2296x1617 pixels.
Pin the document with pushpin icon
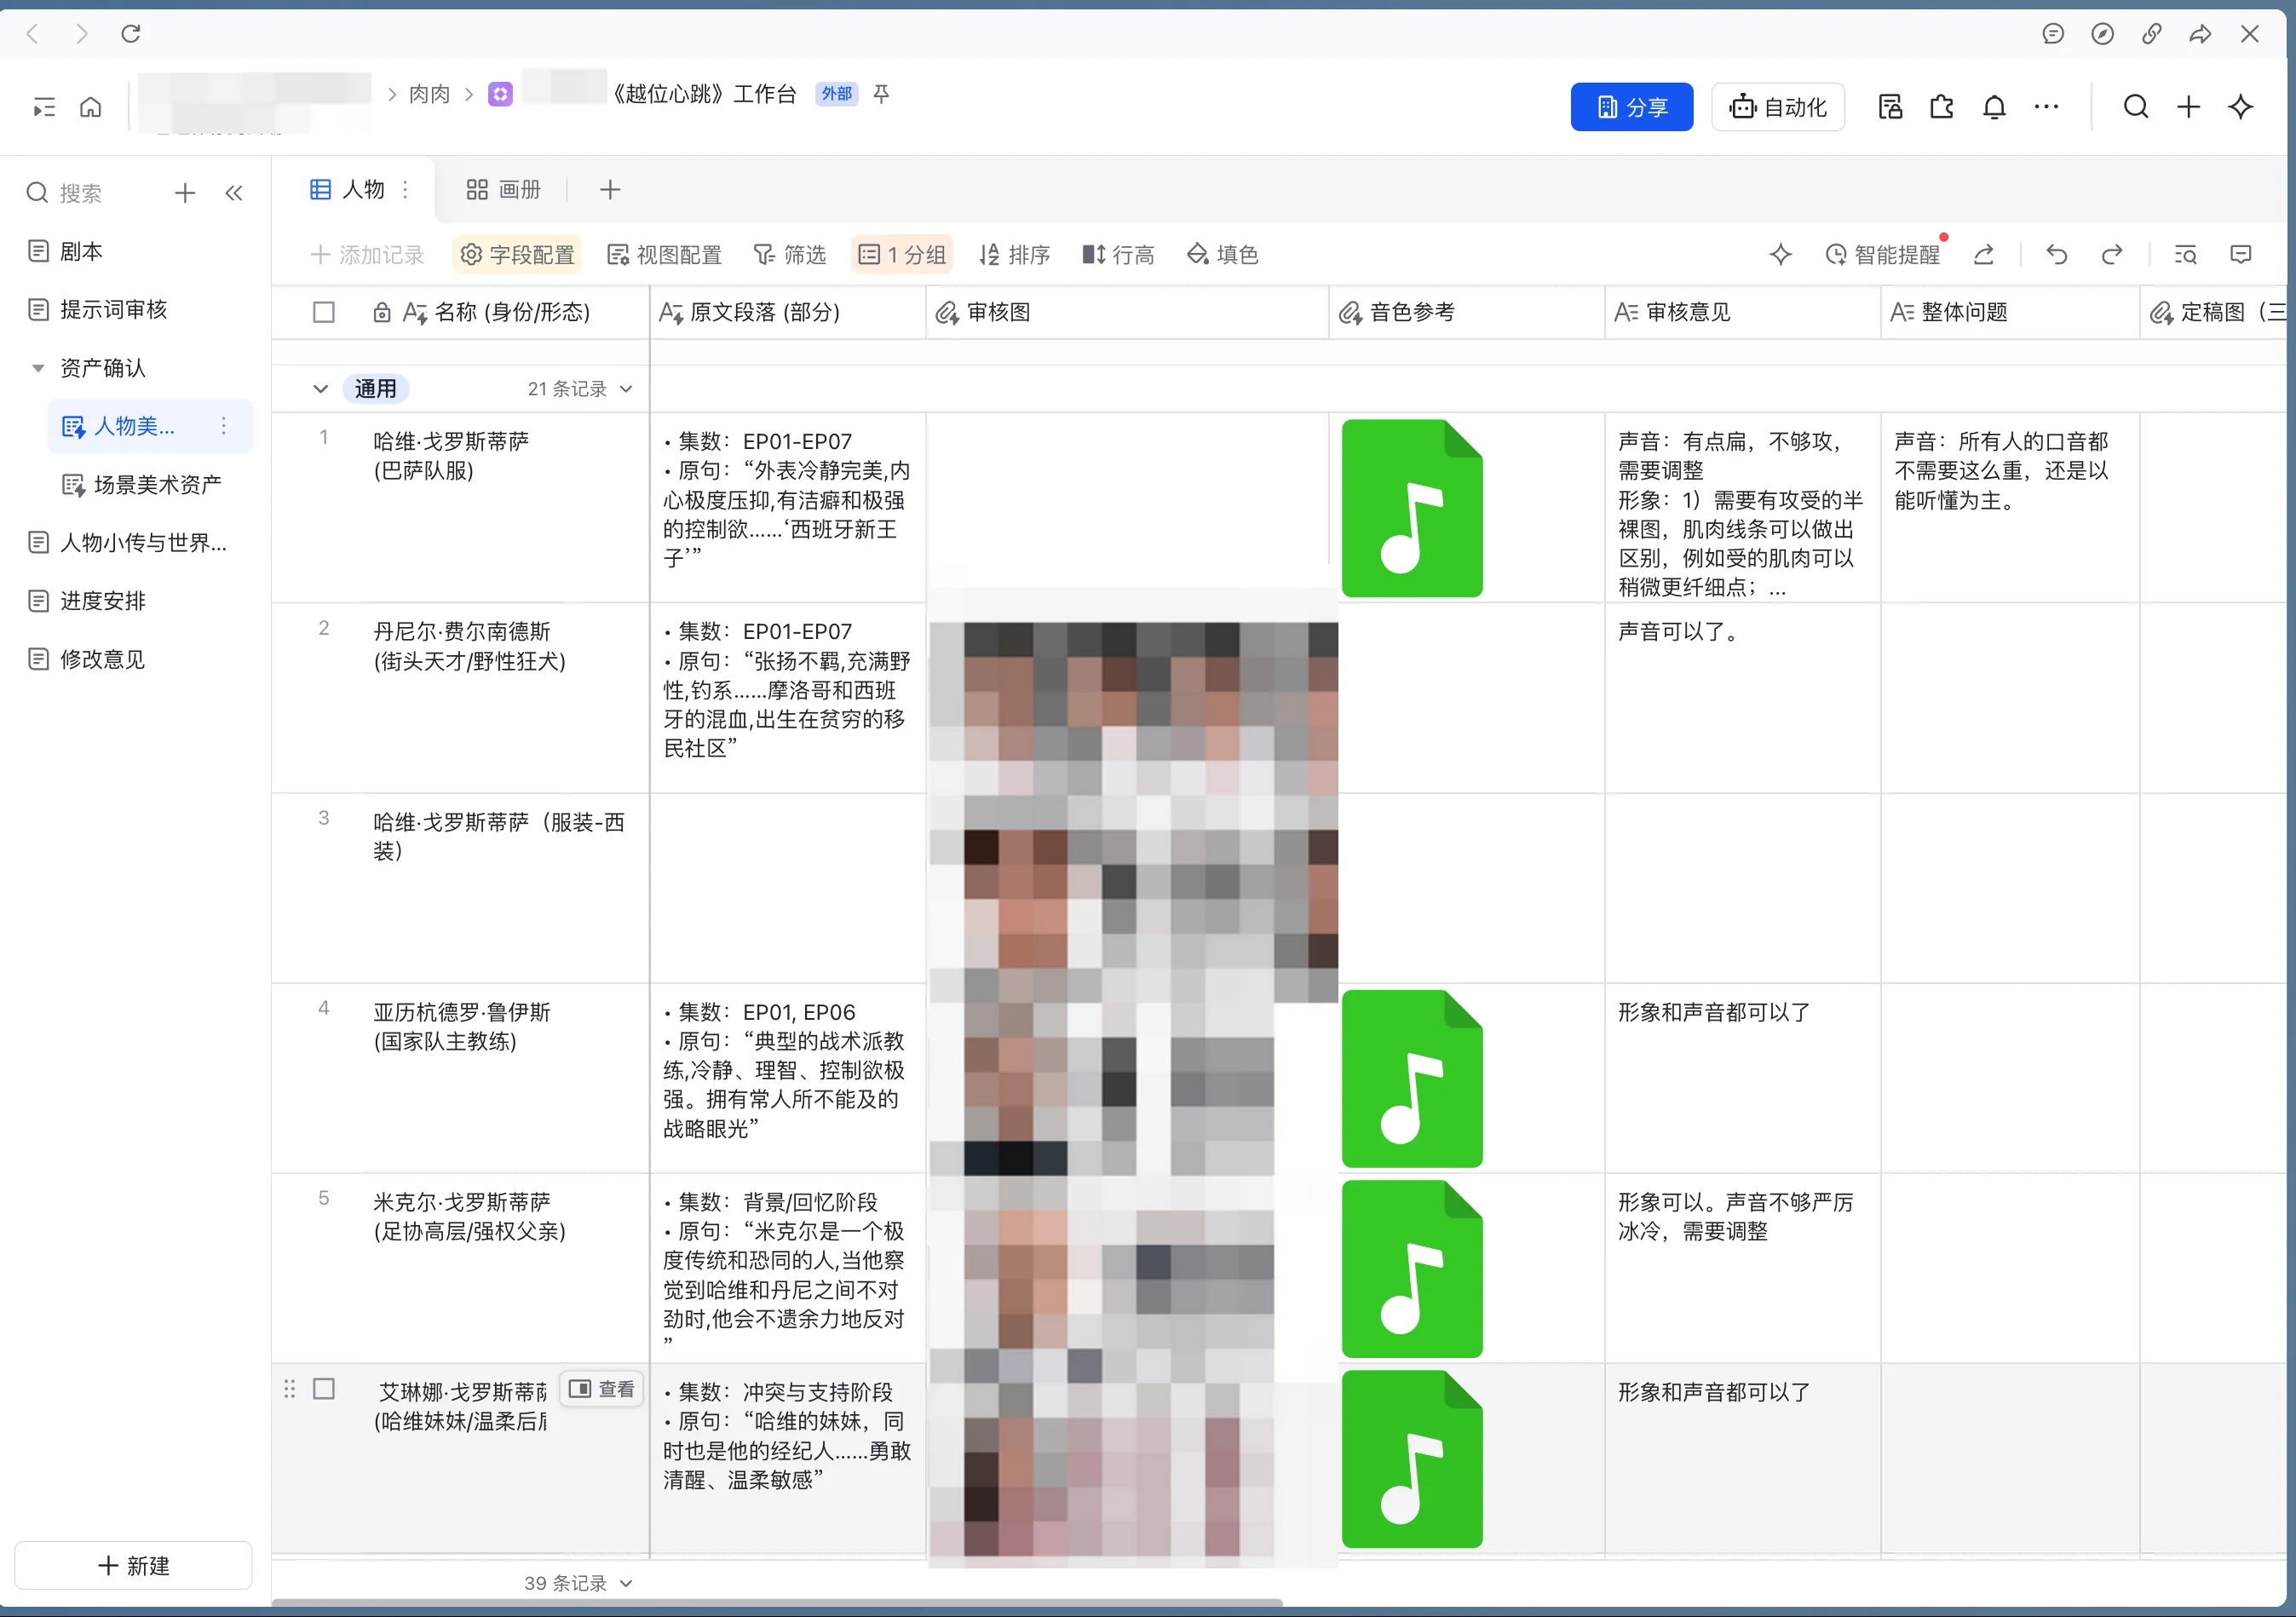881,94
